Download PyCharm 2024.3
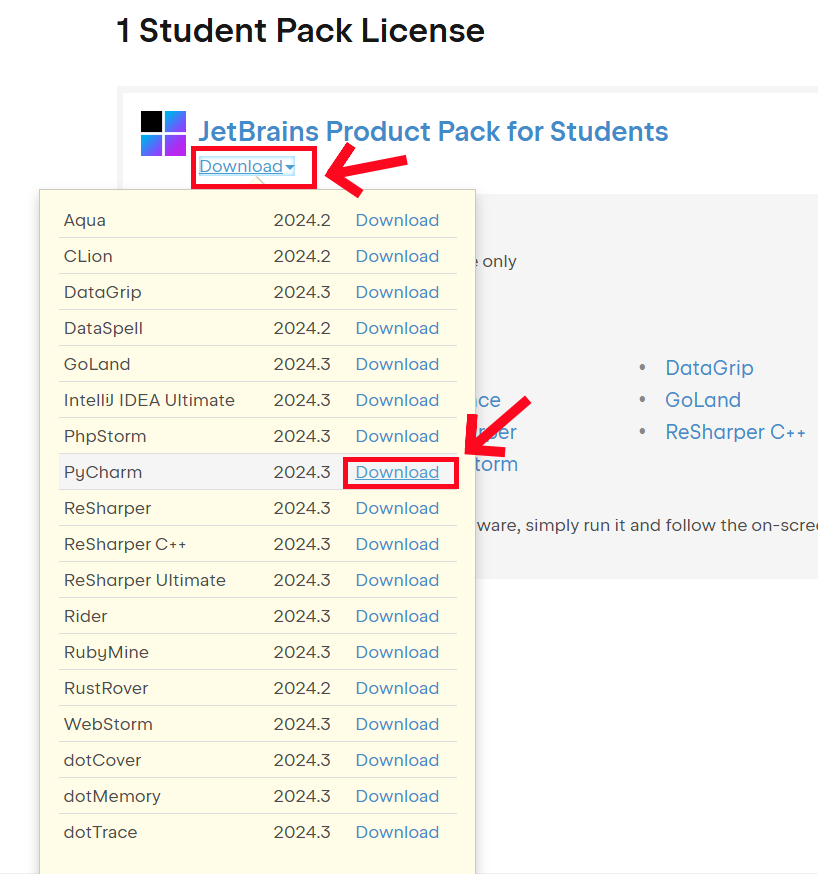The width and height of the screenshot is (818, 874). 397,472
